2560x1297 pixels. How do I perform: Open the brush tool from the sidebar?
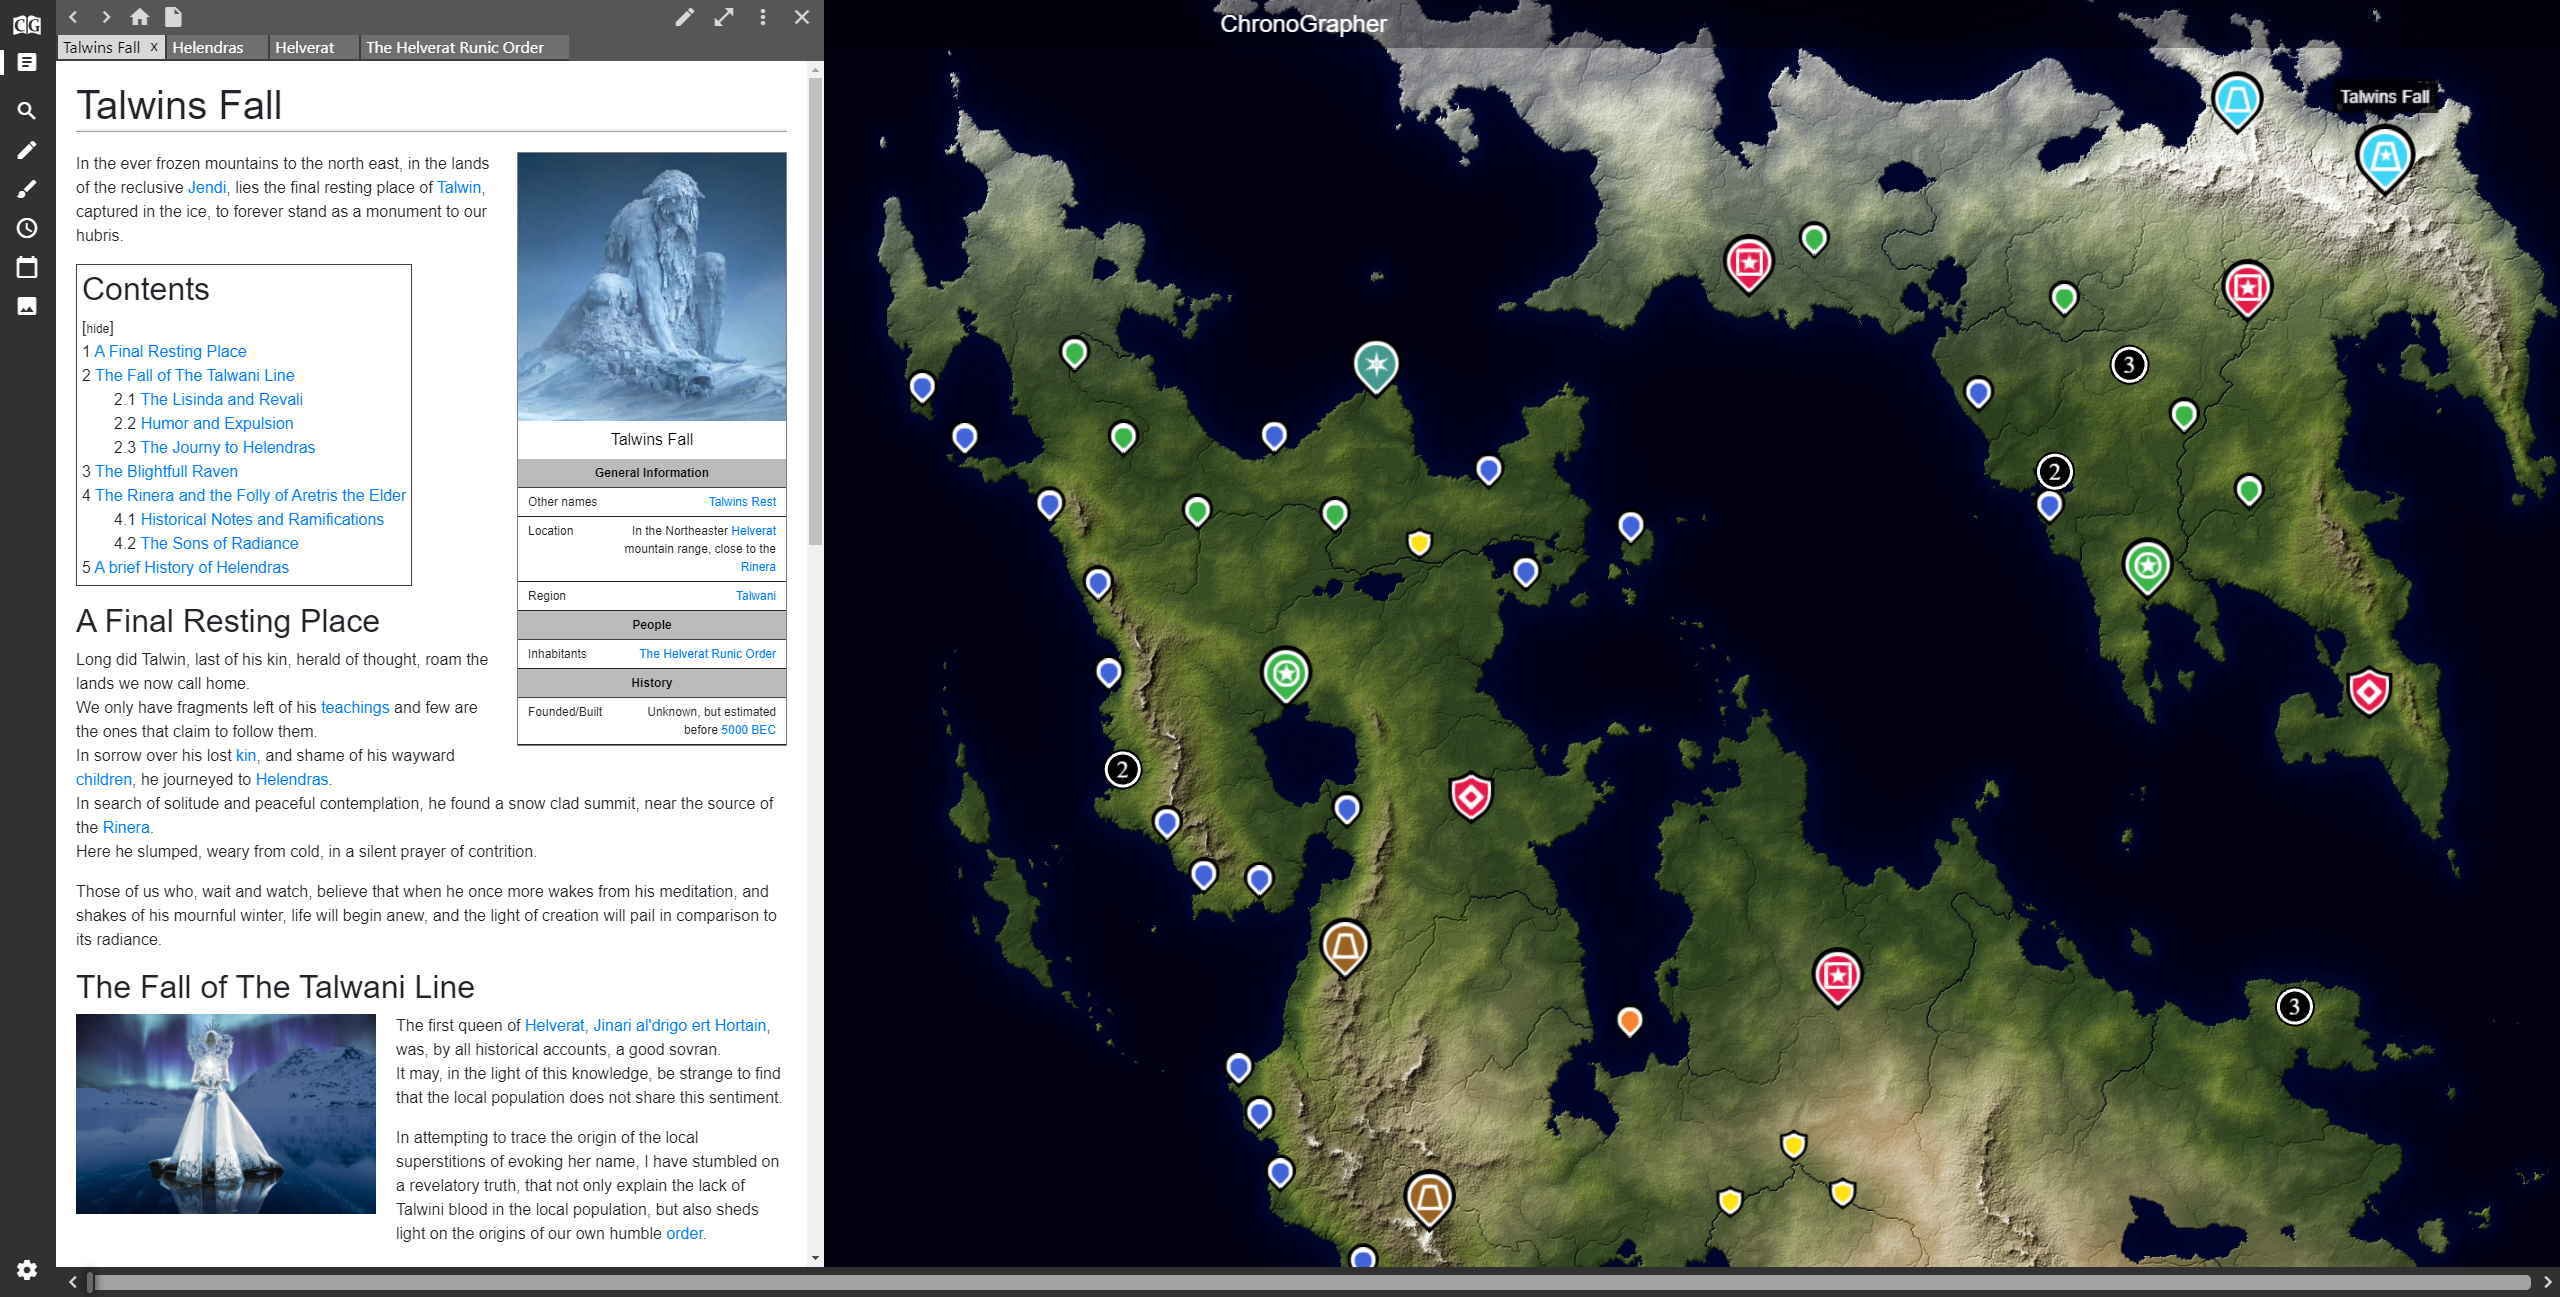tap(27, 189)
